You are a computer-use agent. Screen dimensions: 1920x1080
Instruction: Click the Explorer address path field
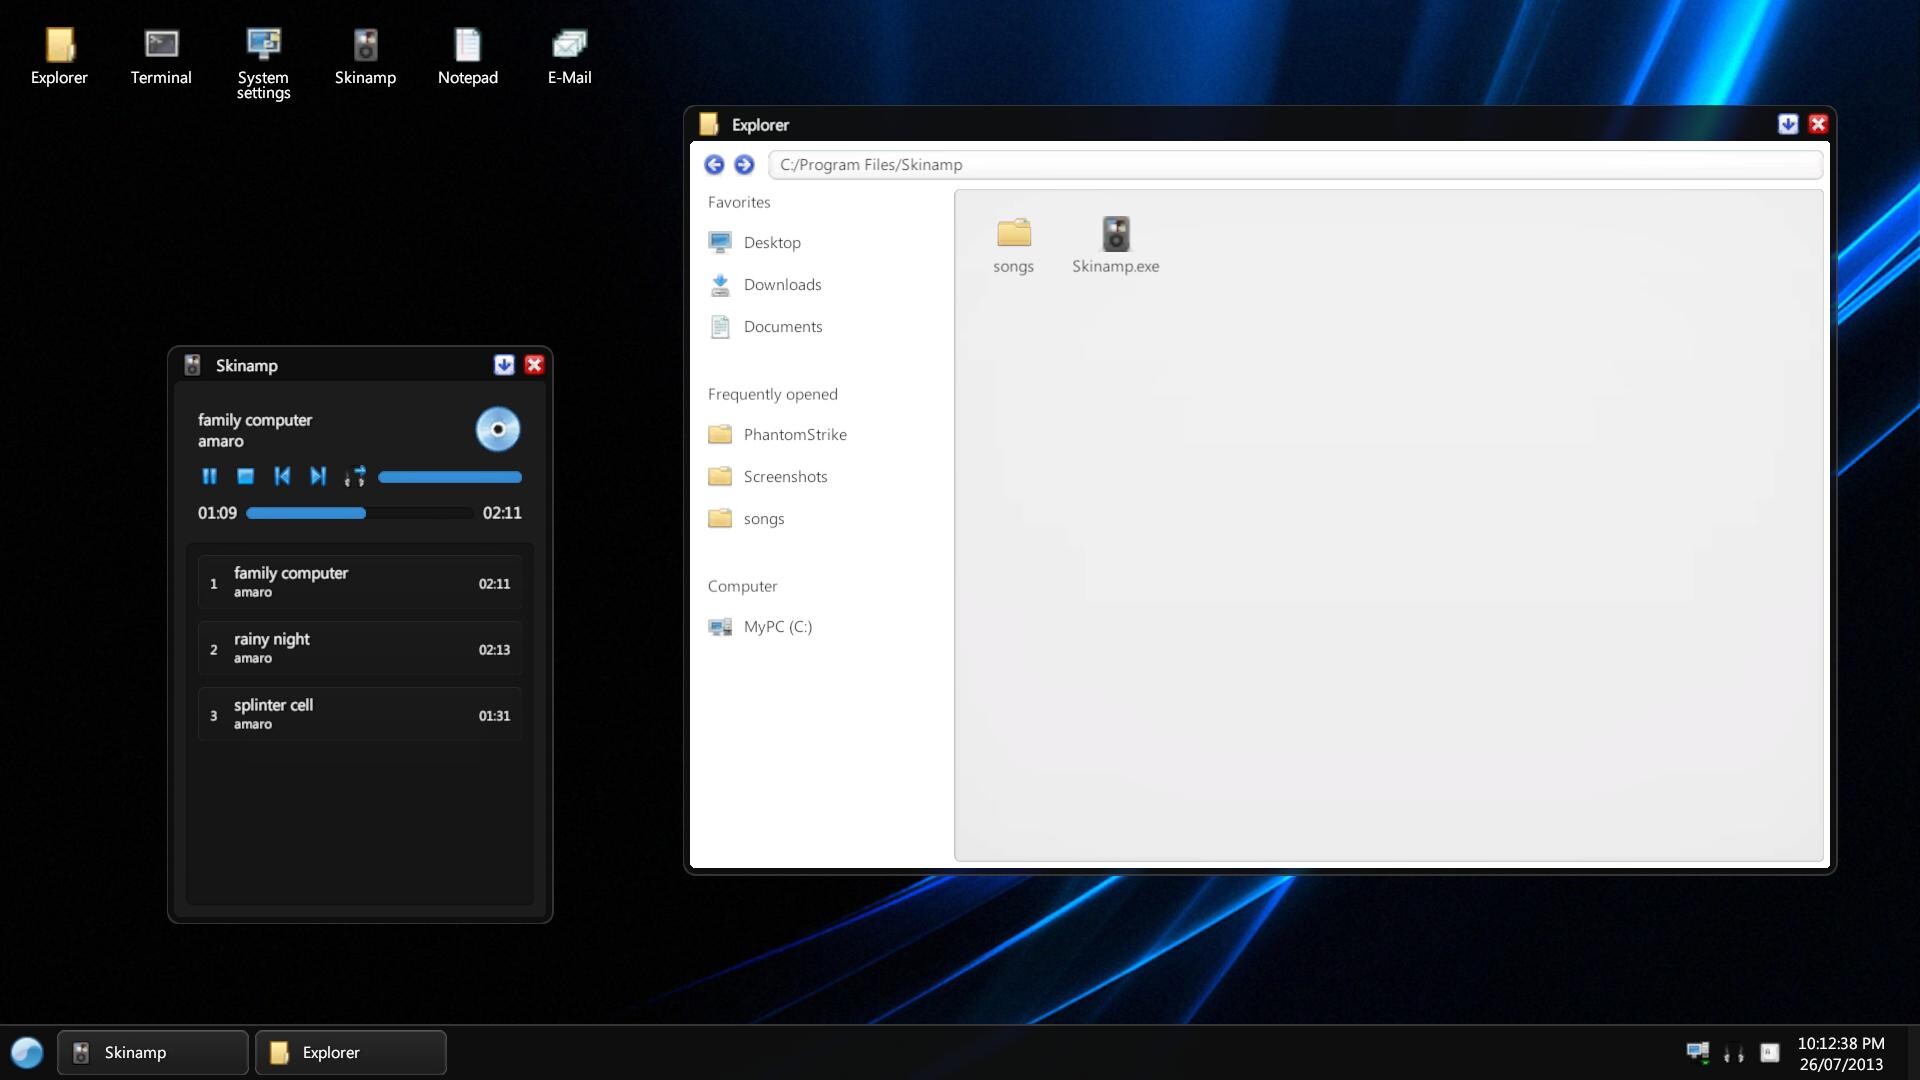pyautogui.click(x=1294, y=165)
